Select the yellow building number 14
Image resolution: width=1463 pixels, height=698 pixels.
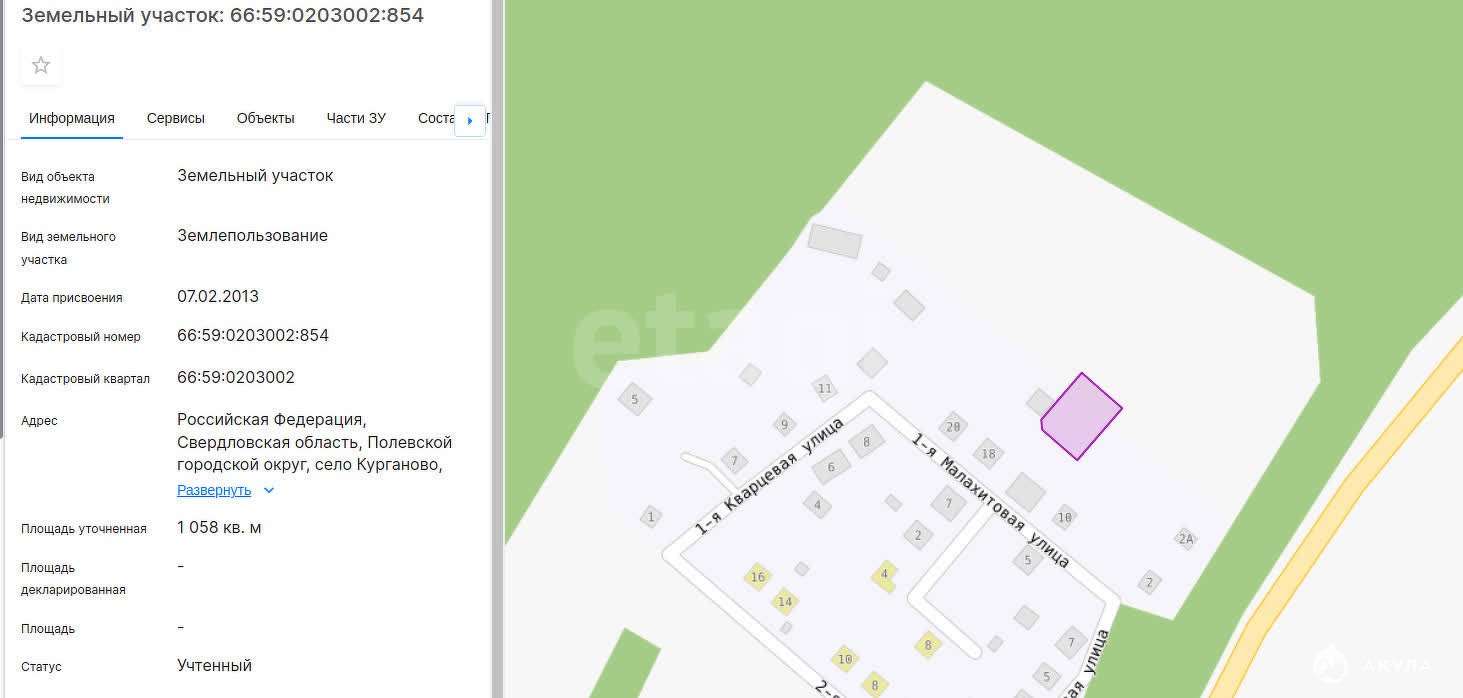click(785, 601)
